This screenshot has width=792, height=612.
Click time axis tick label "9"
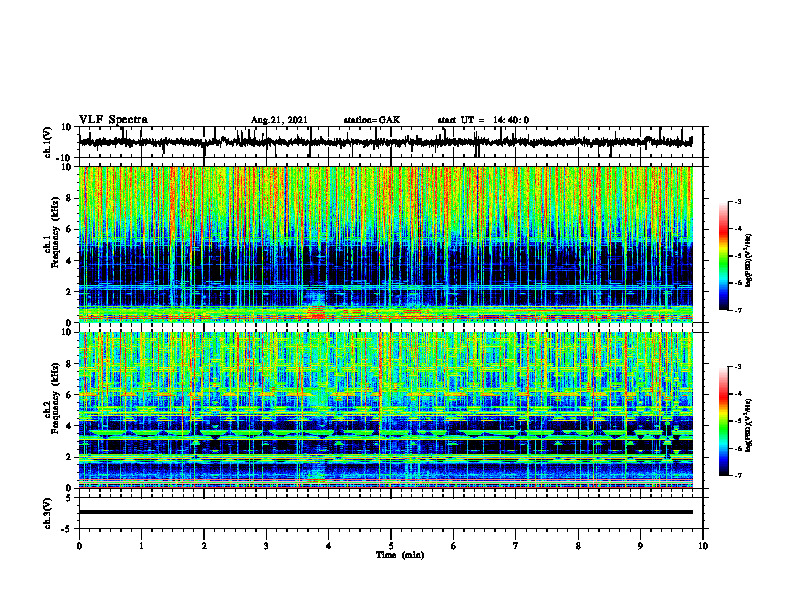click(x=640, y=546)
